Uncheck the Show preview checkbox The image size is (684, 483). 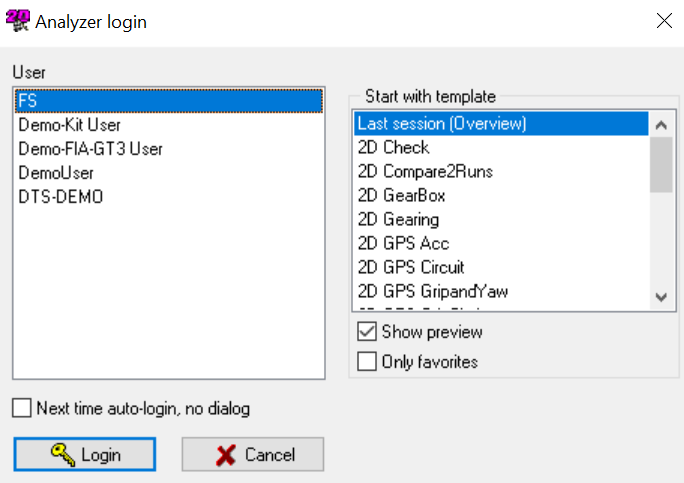click(x=367, y=332)
